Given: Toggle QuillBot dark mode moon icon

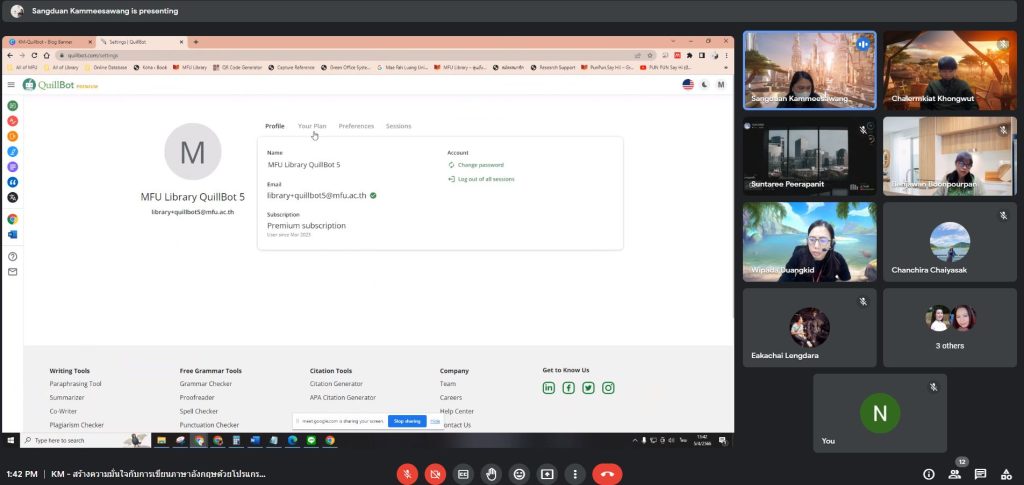Looking at the screenshot, I should [704, 85].
